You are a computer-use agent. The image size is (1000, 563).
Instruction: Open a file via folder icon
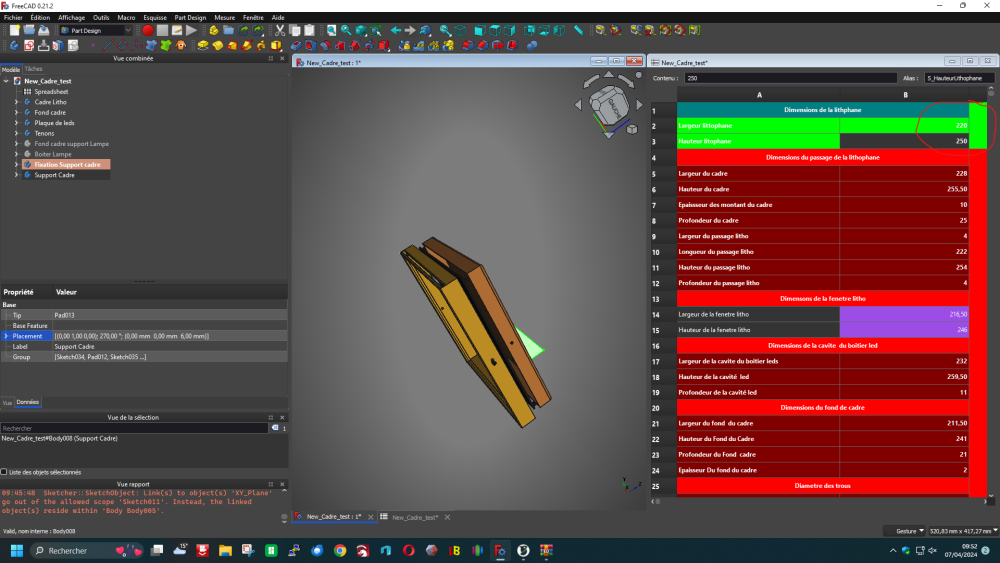click(x=29, y=30)
